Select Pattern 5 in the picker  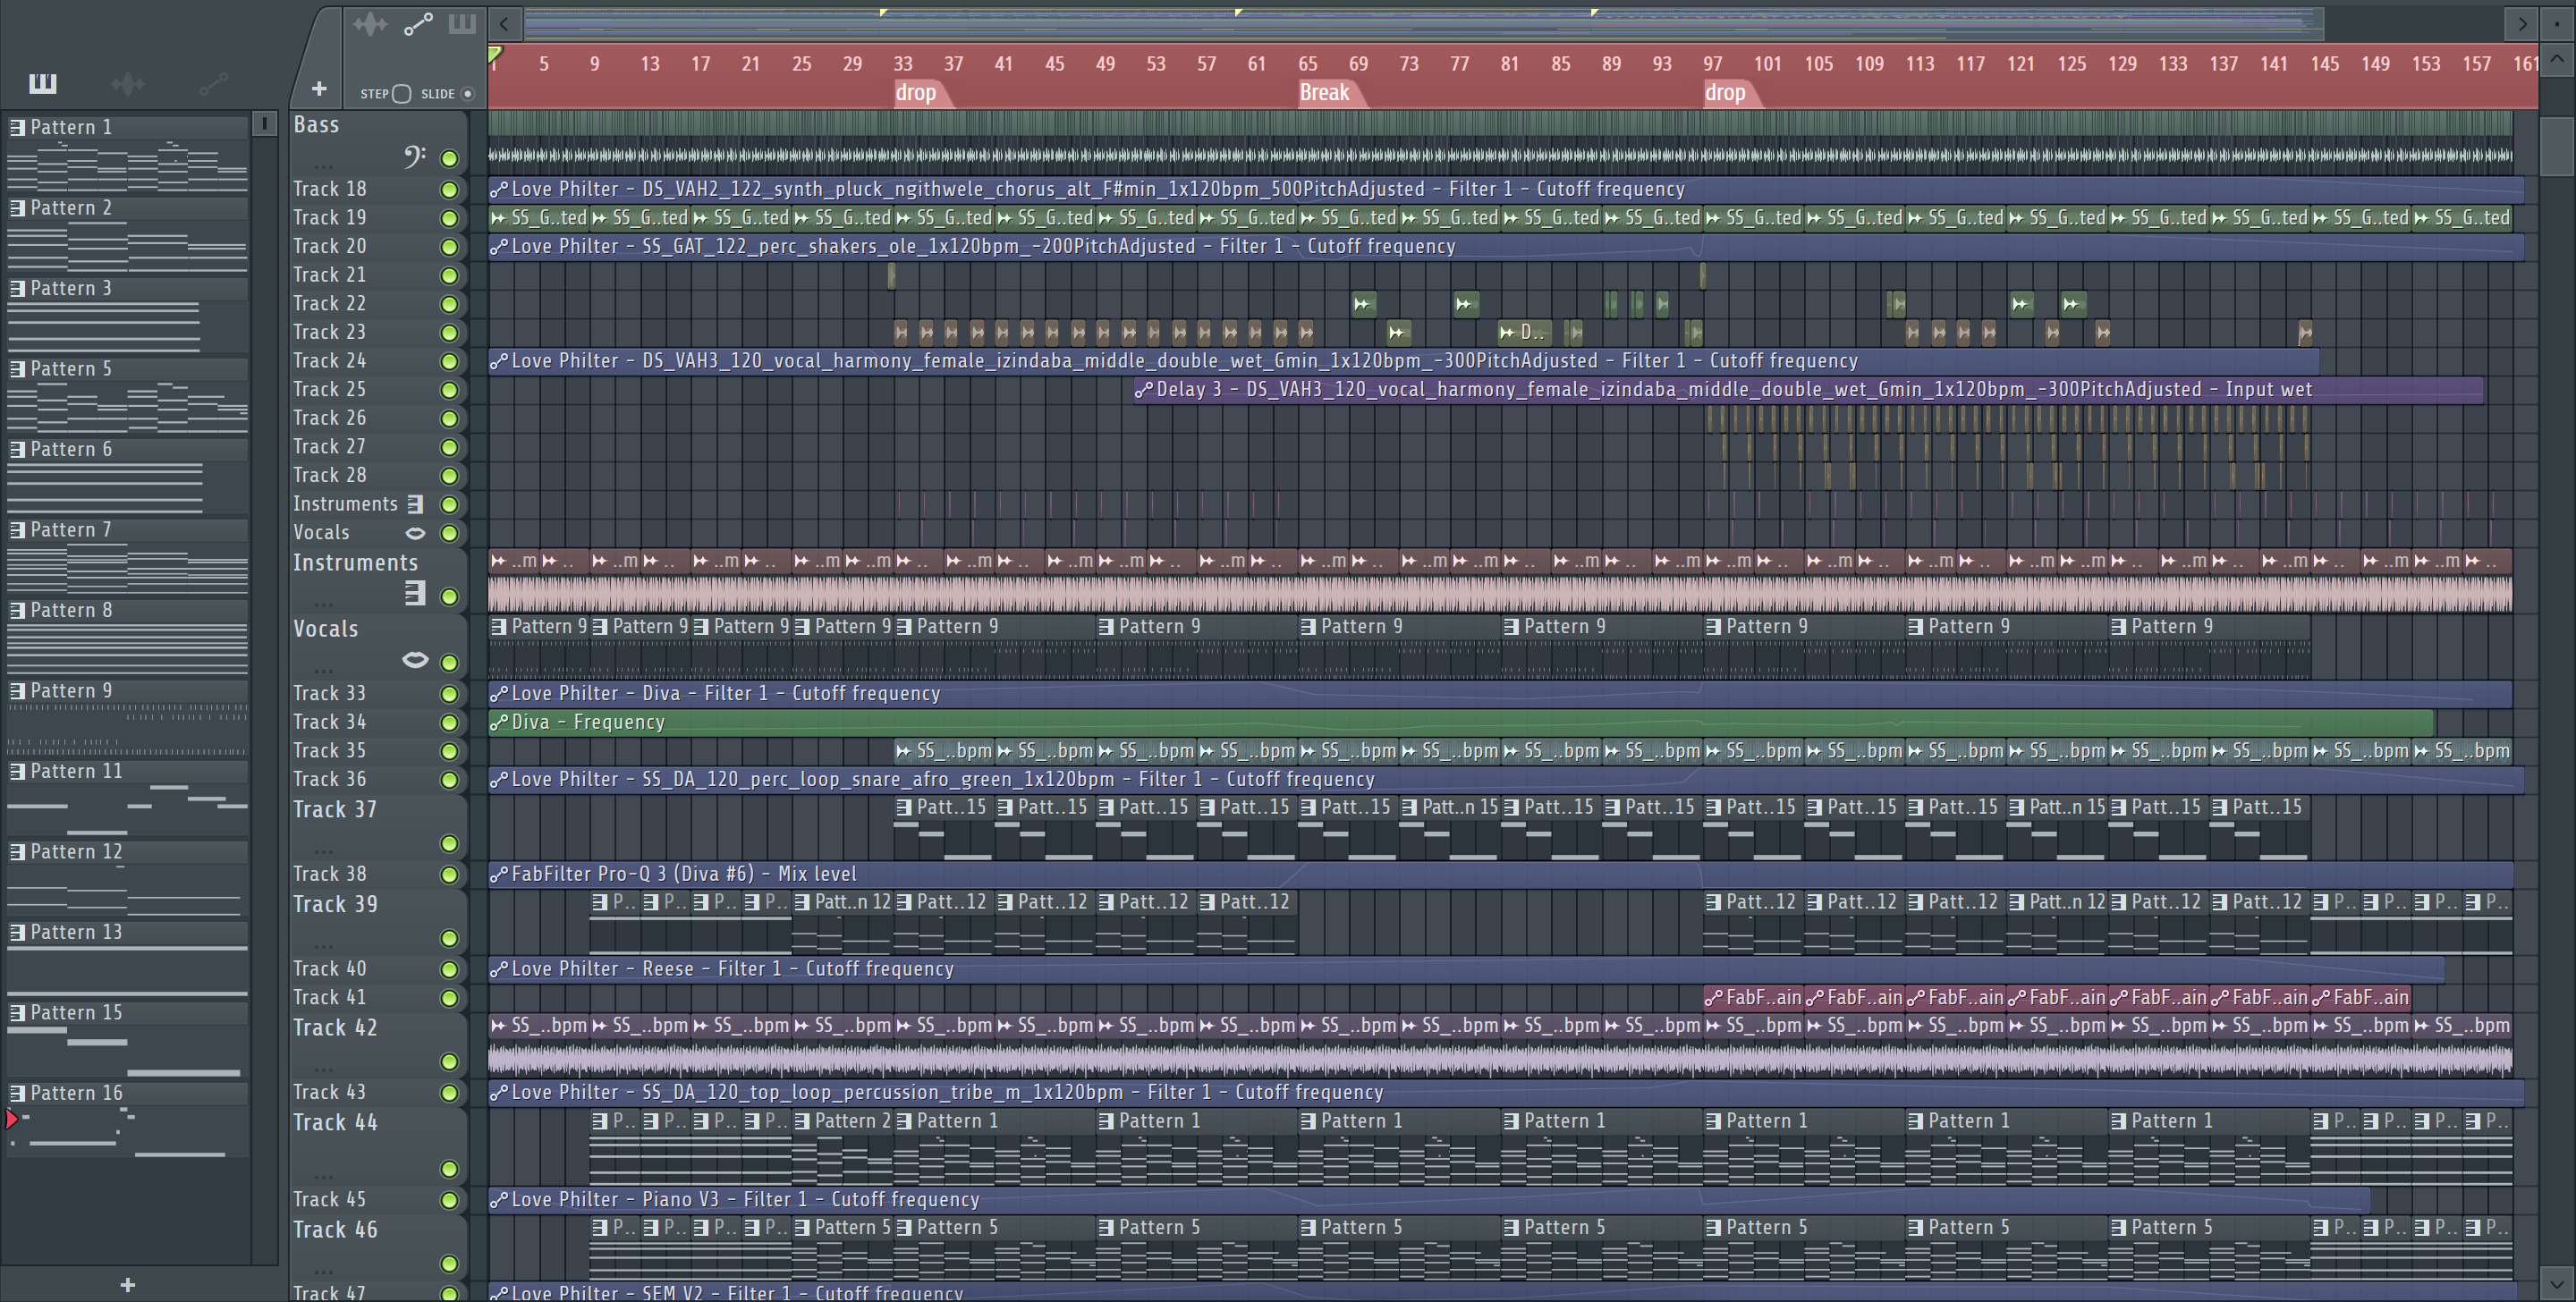click(71, 369)
